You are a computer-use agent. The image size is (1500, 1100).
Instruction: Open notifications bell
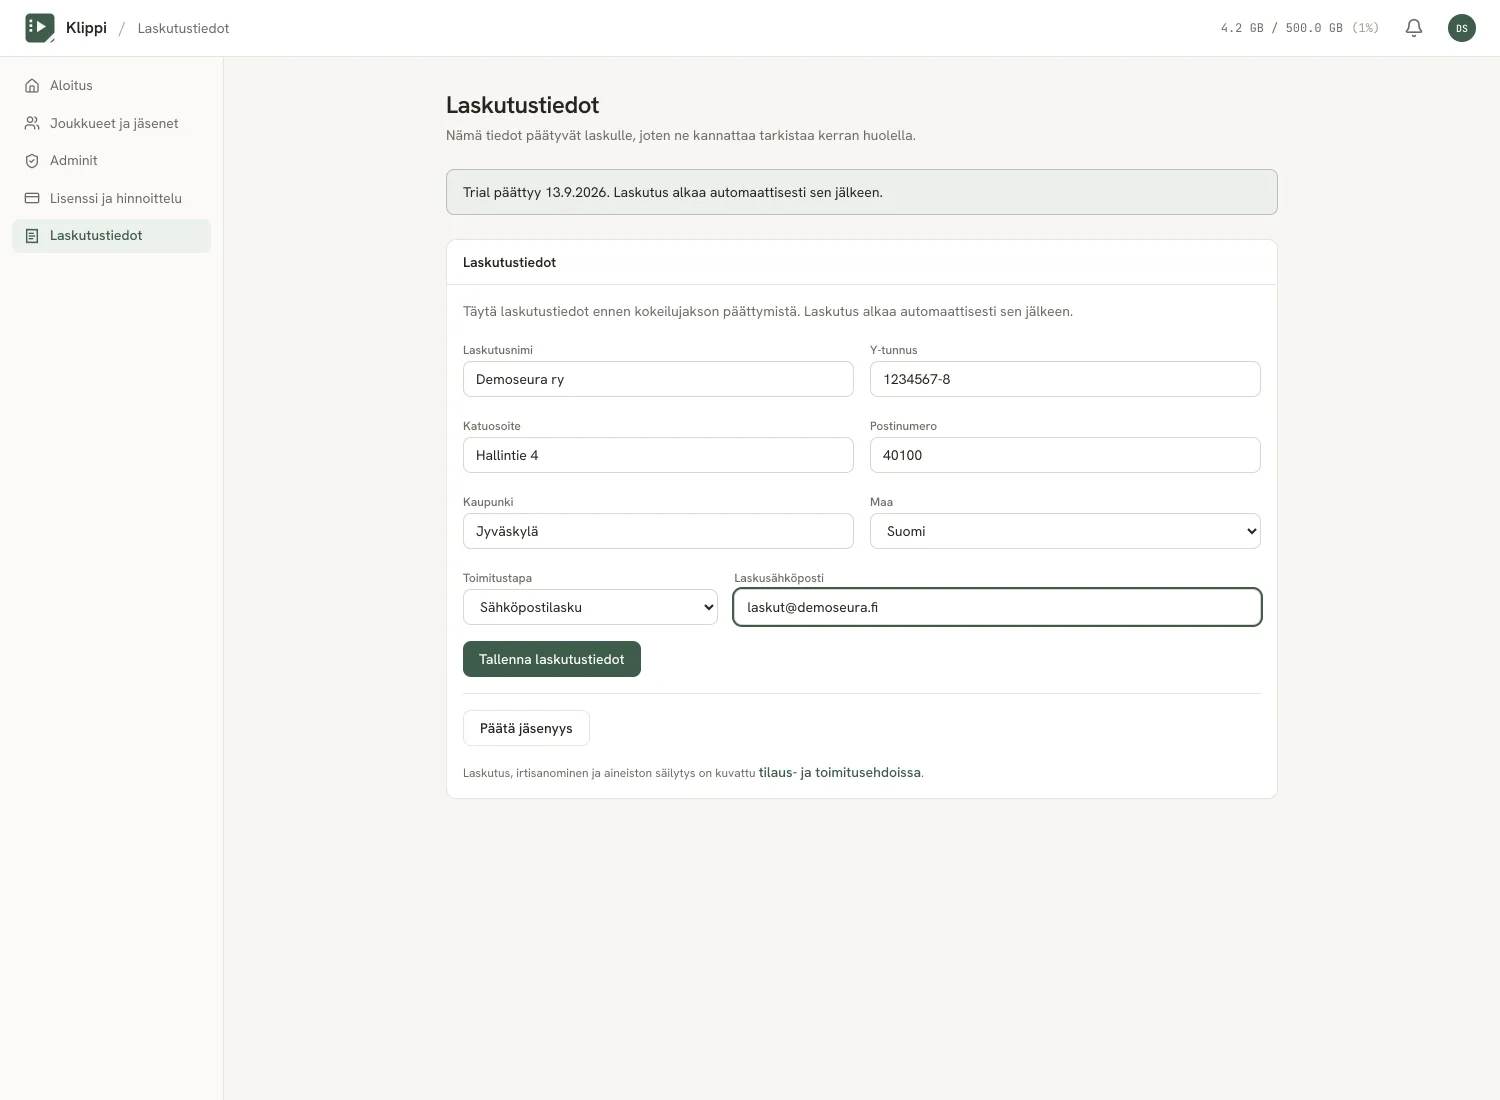(x=1414, y=28)
